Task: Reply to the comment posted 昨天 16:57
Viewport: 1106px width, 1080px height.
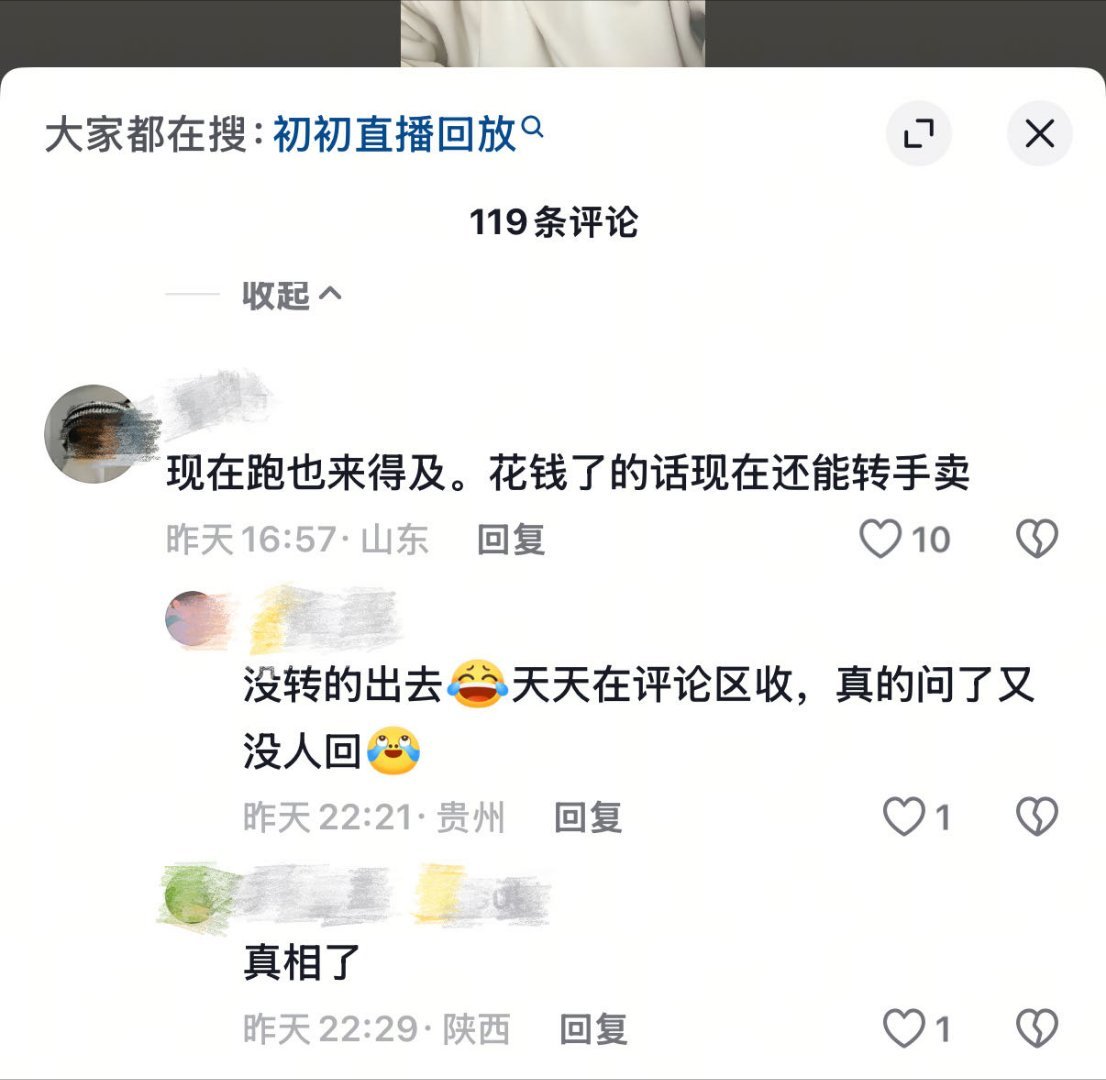Action: coord(511,540)
